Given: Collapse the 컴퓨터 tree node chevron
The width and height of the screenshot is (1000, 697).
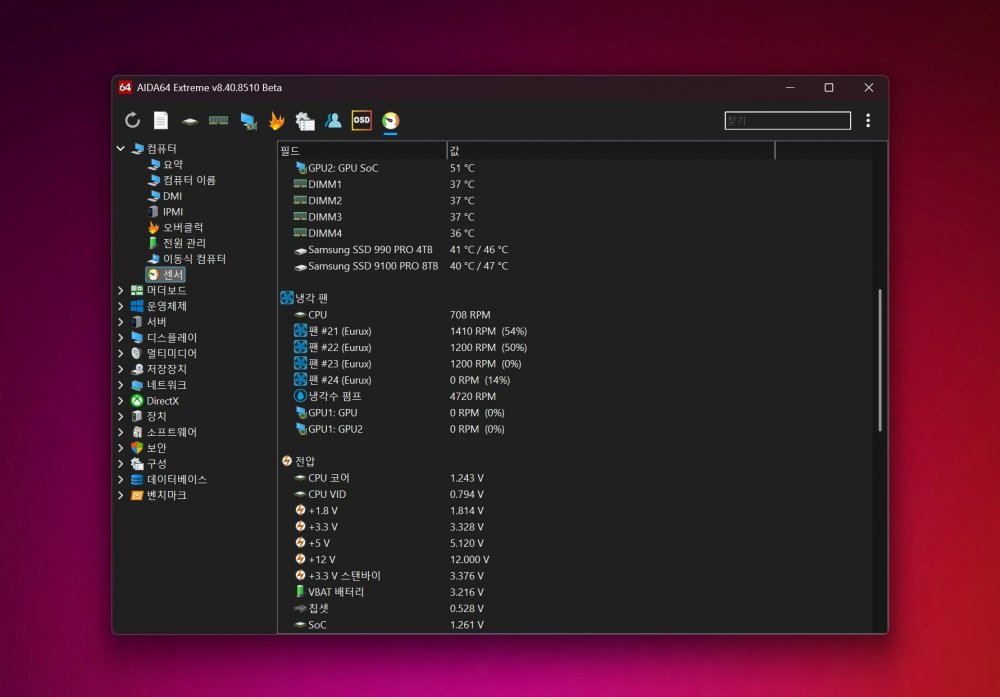Looking at the screenshot, I should (121, 149).
